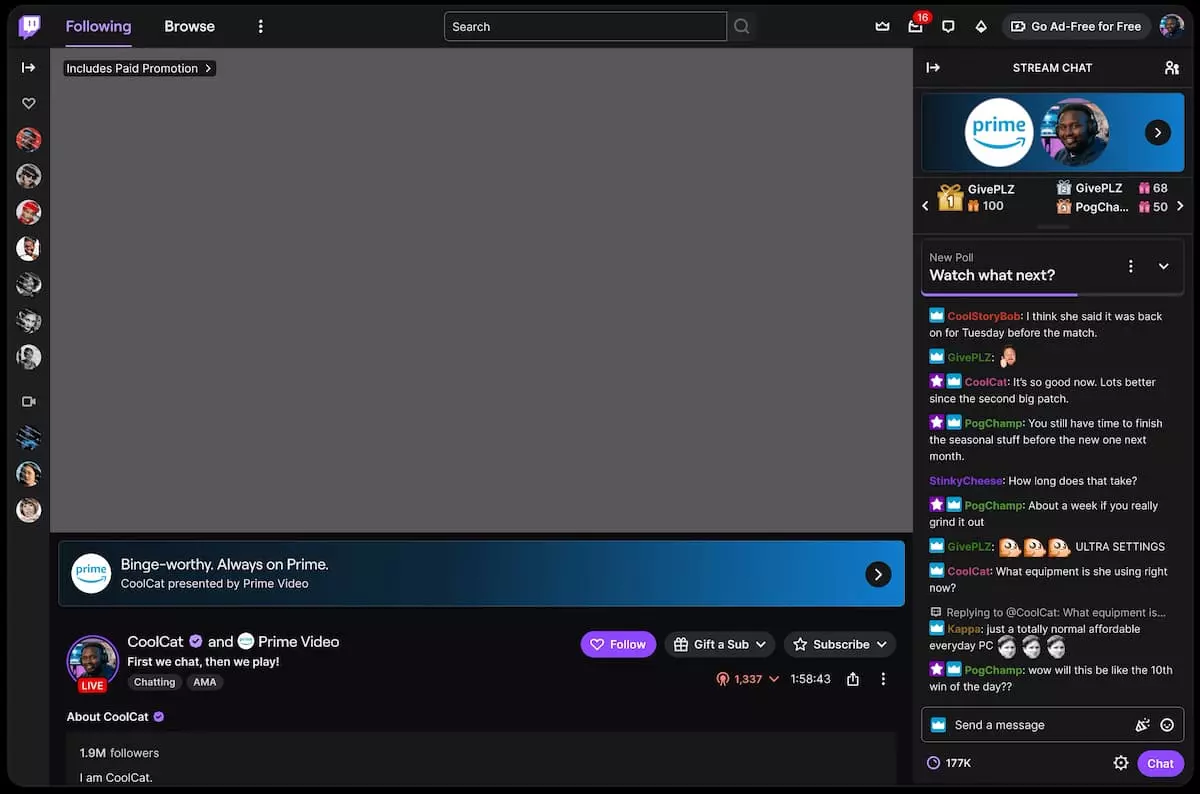Image resolution: width=1200 pixels, height=794 pixels.
Task: Click the Chatting category tag
Action: (154, 682)
